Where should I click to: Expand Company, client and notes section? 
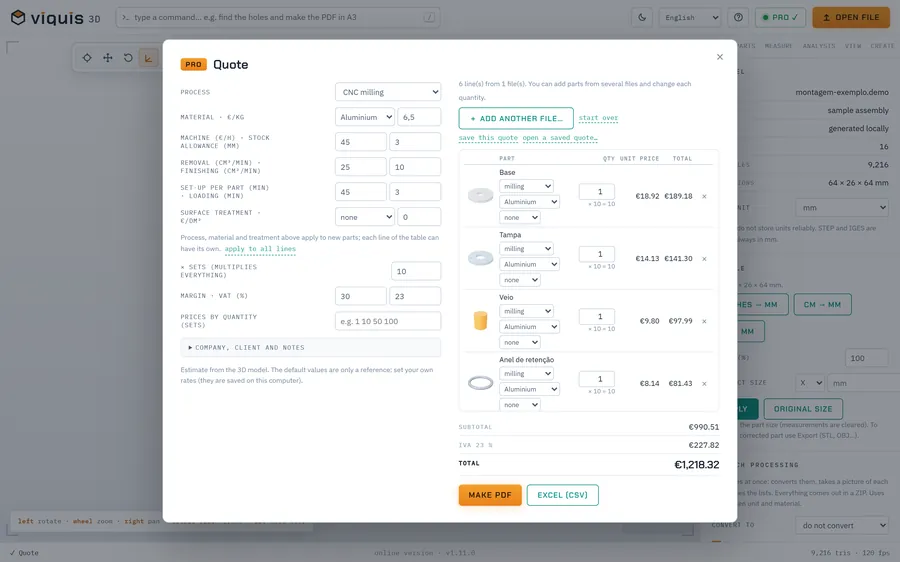coord(311,347)
